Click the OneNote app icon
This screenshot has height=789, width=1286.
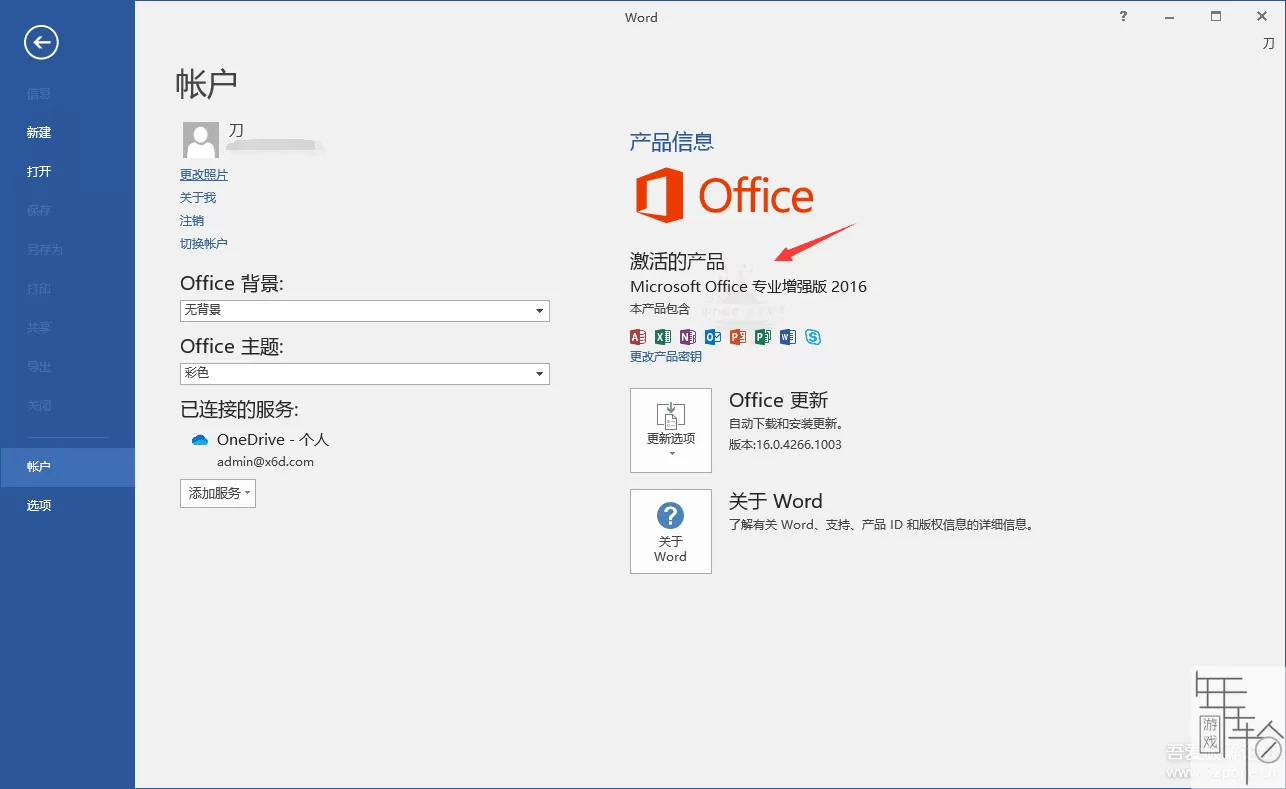click(688, 337)
